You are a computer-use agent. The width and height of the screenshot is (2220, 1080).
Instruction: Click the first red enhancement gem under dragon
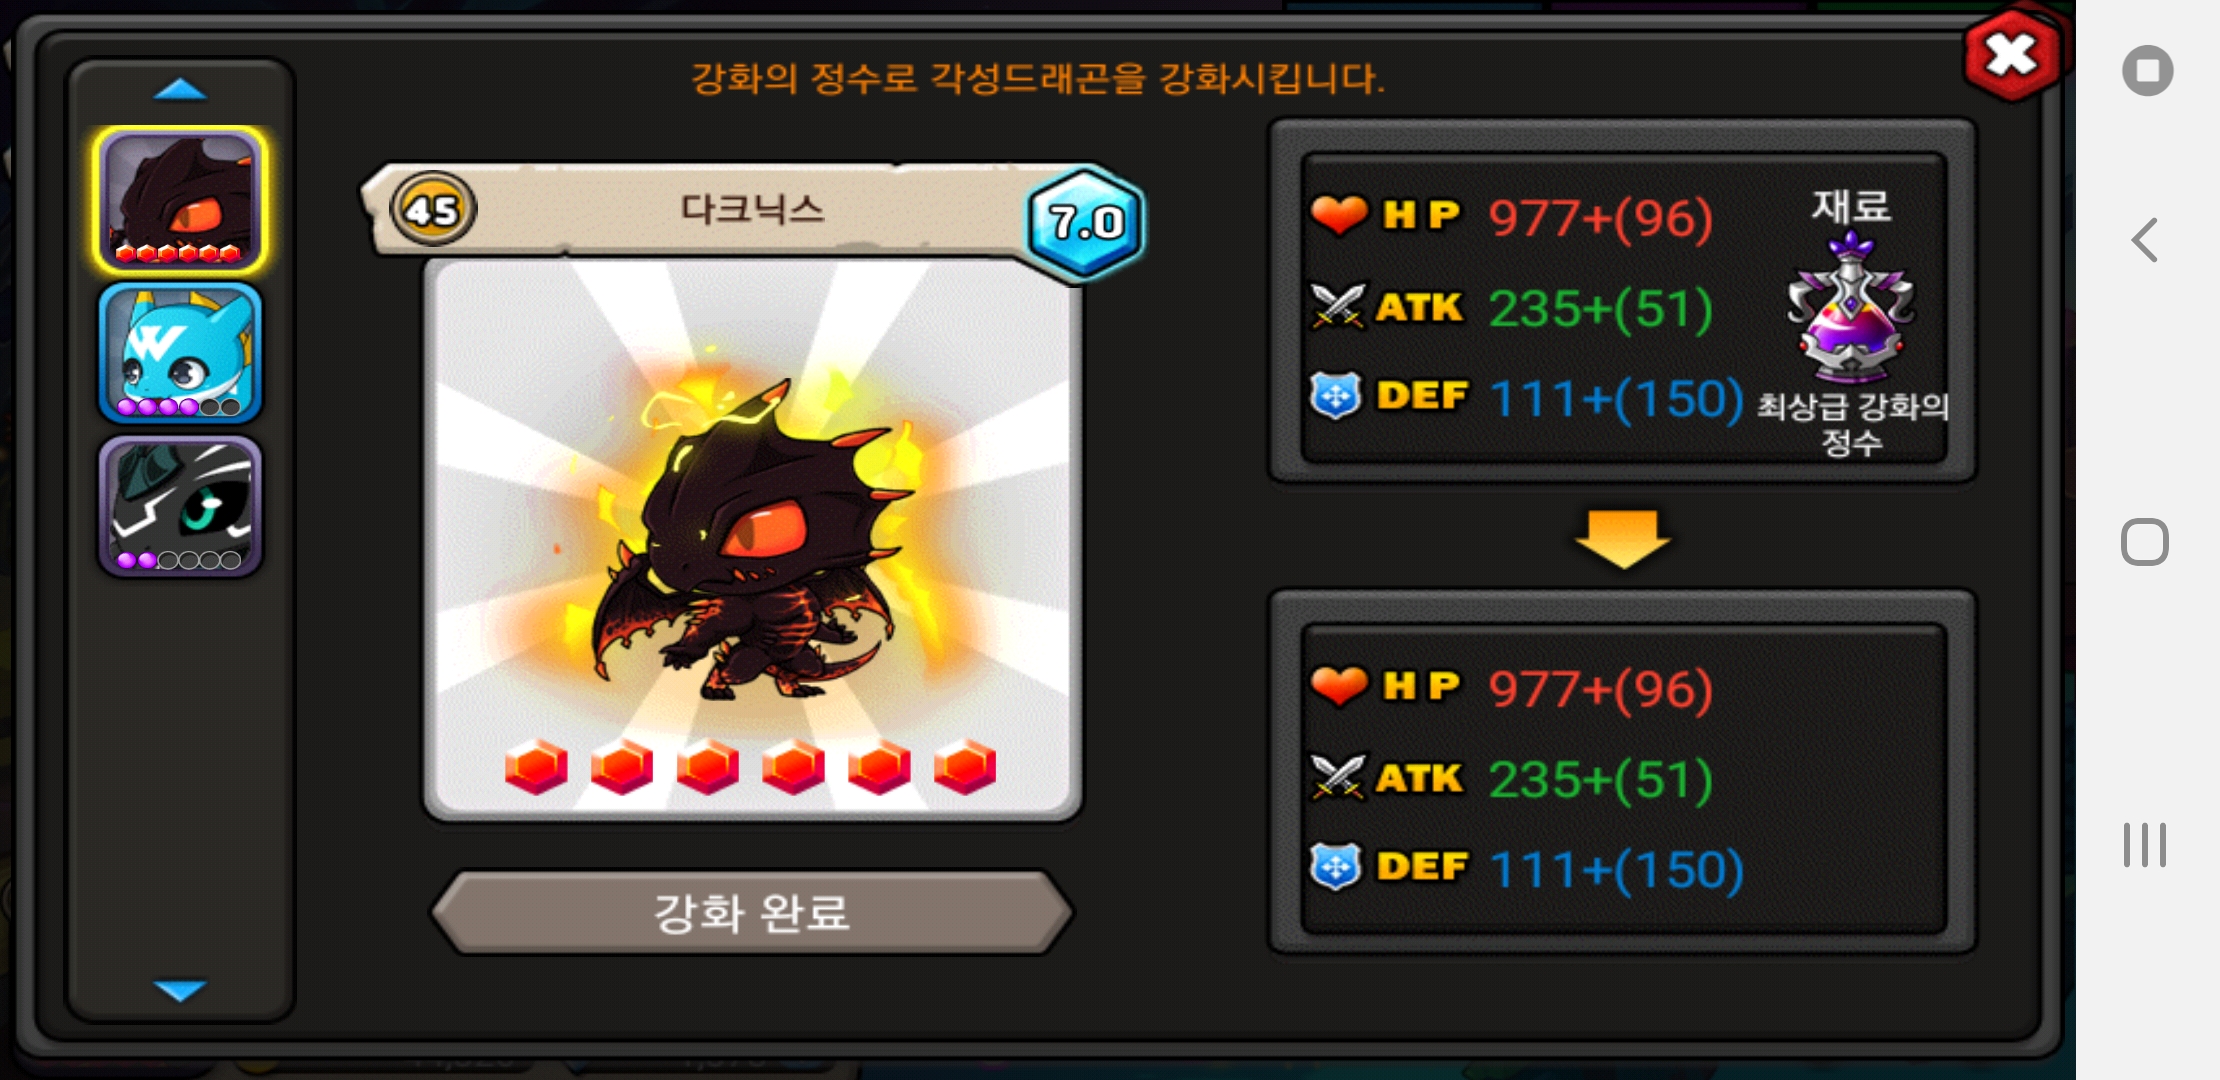click(536, 768)
